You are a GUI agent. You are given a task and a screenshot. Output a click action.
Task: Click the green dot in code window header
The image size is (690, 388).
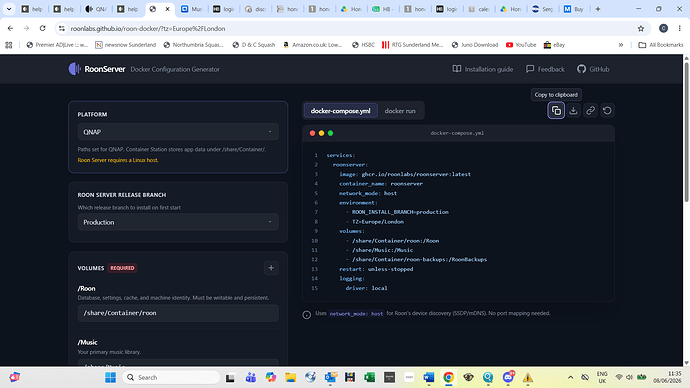(x=330, y=133)
